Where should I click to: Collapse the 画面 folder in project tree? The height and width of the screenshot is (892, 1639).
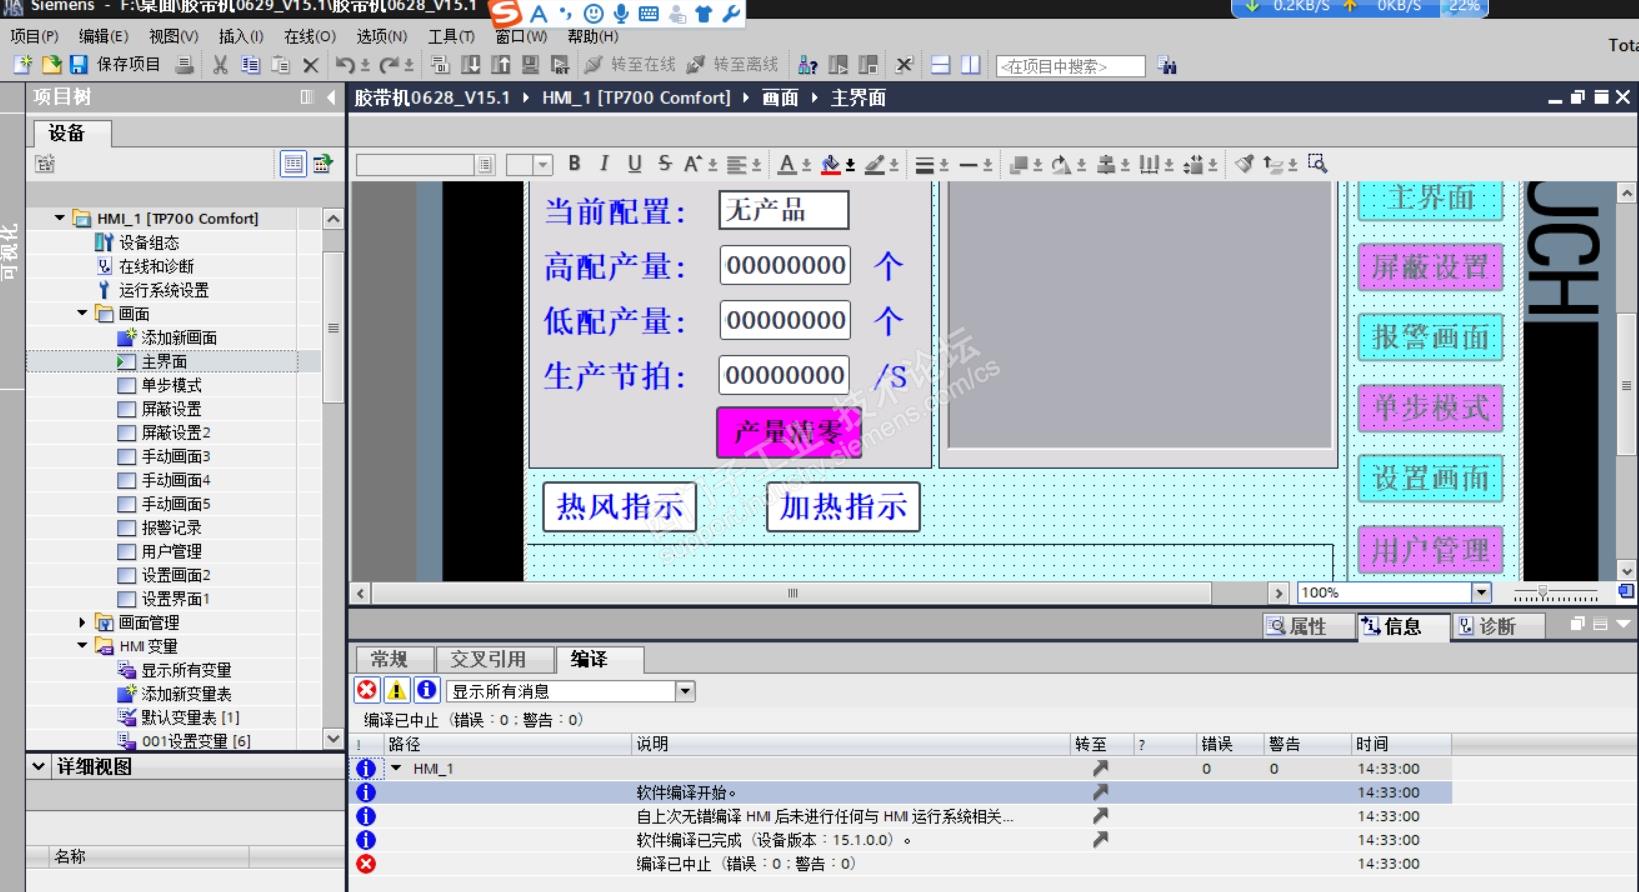point(82,313)
